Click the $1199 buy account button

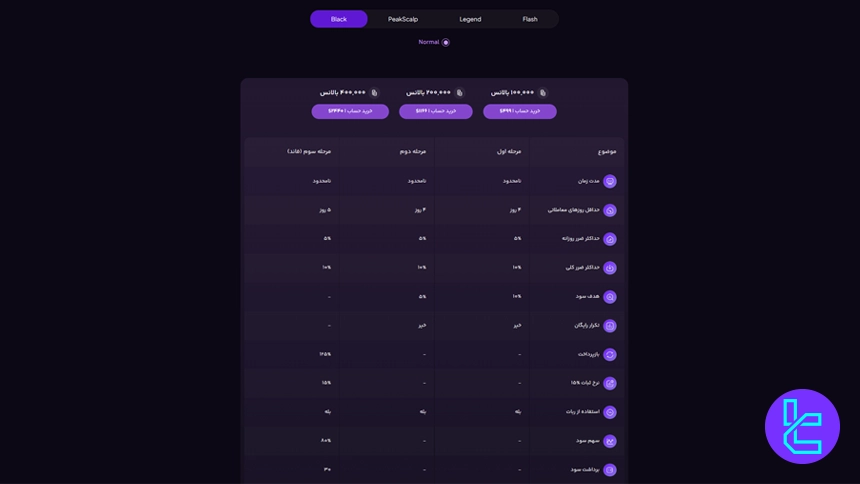pos(436,111)
